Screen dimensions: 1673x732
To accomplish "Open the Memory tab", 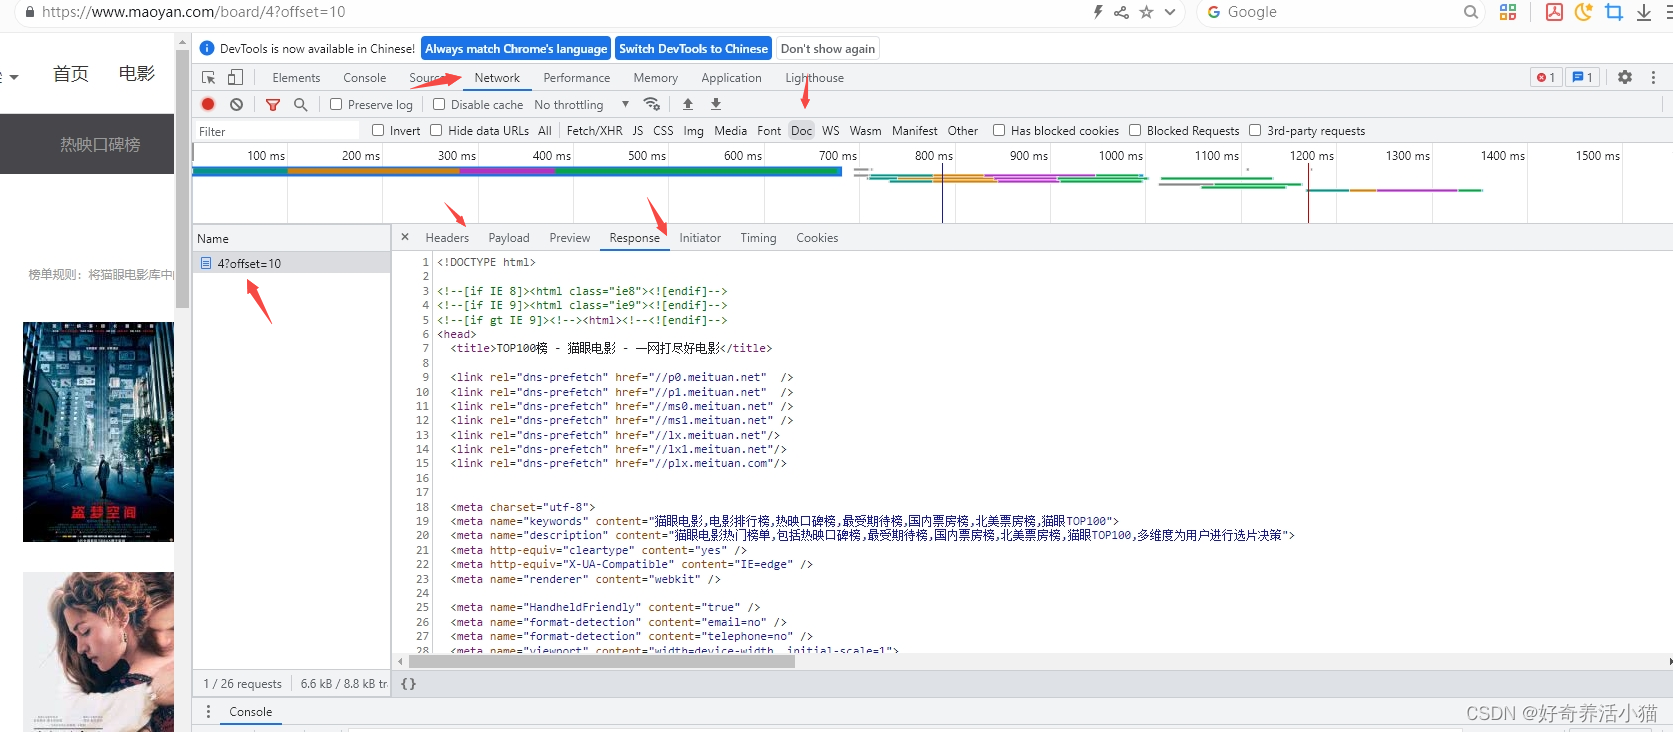I will tap(655, 78).
